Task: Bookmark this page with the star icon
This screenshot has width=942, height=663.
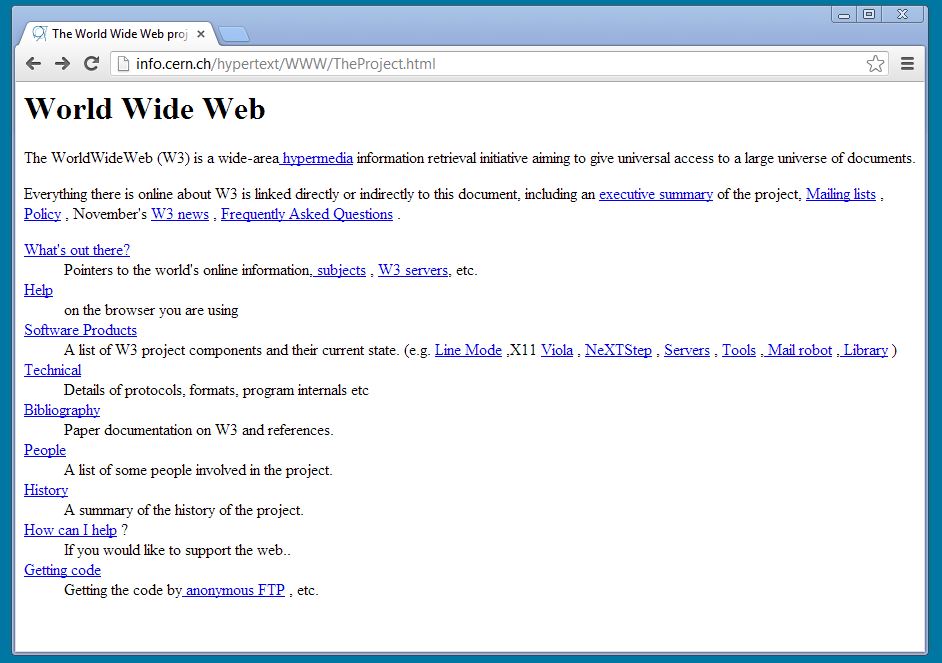Action: click(x=875, y=64)
